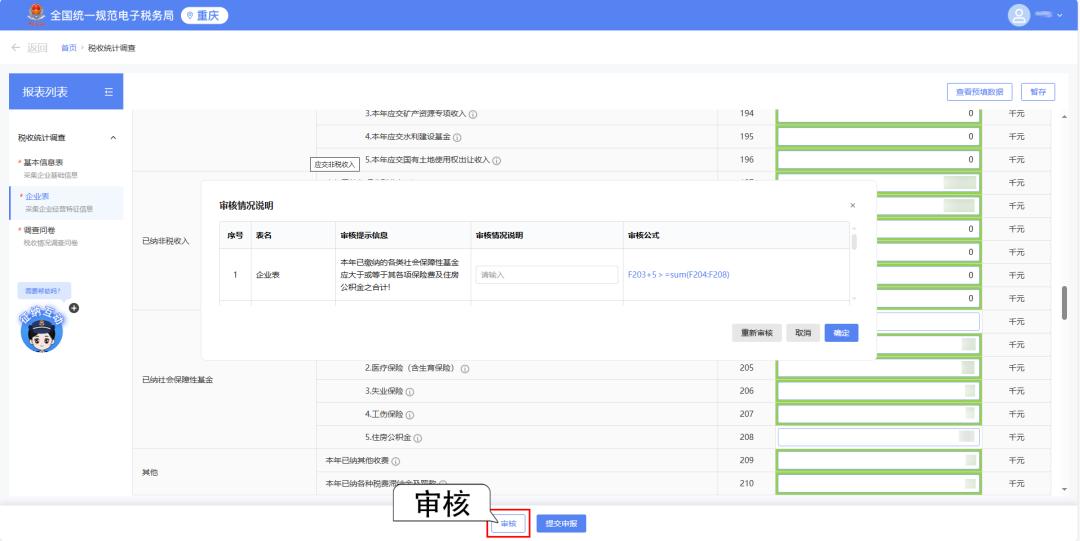The width and height of the screenshot is (1080, 541).
Task: Click the 重新审核 button
Action: click(756, 333)
